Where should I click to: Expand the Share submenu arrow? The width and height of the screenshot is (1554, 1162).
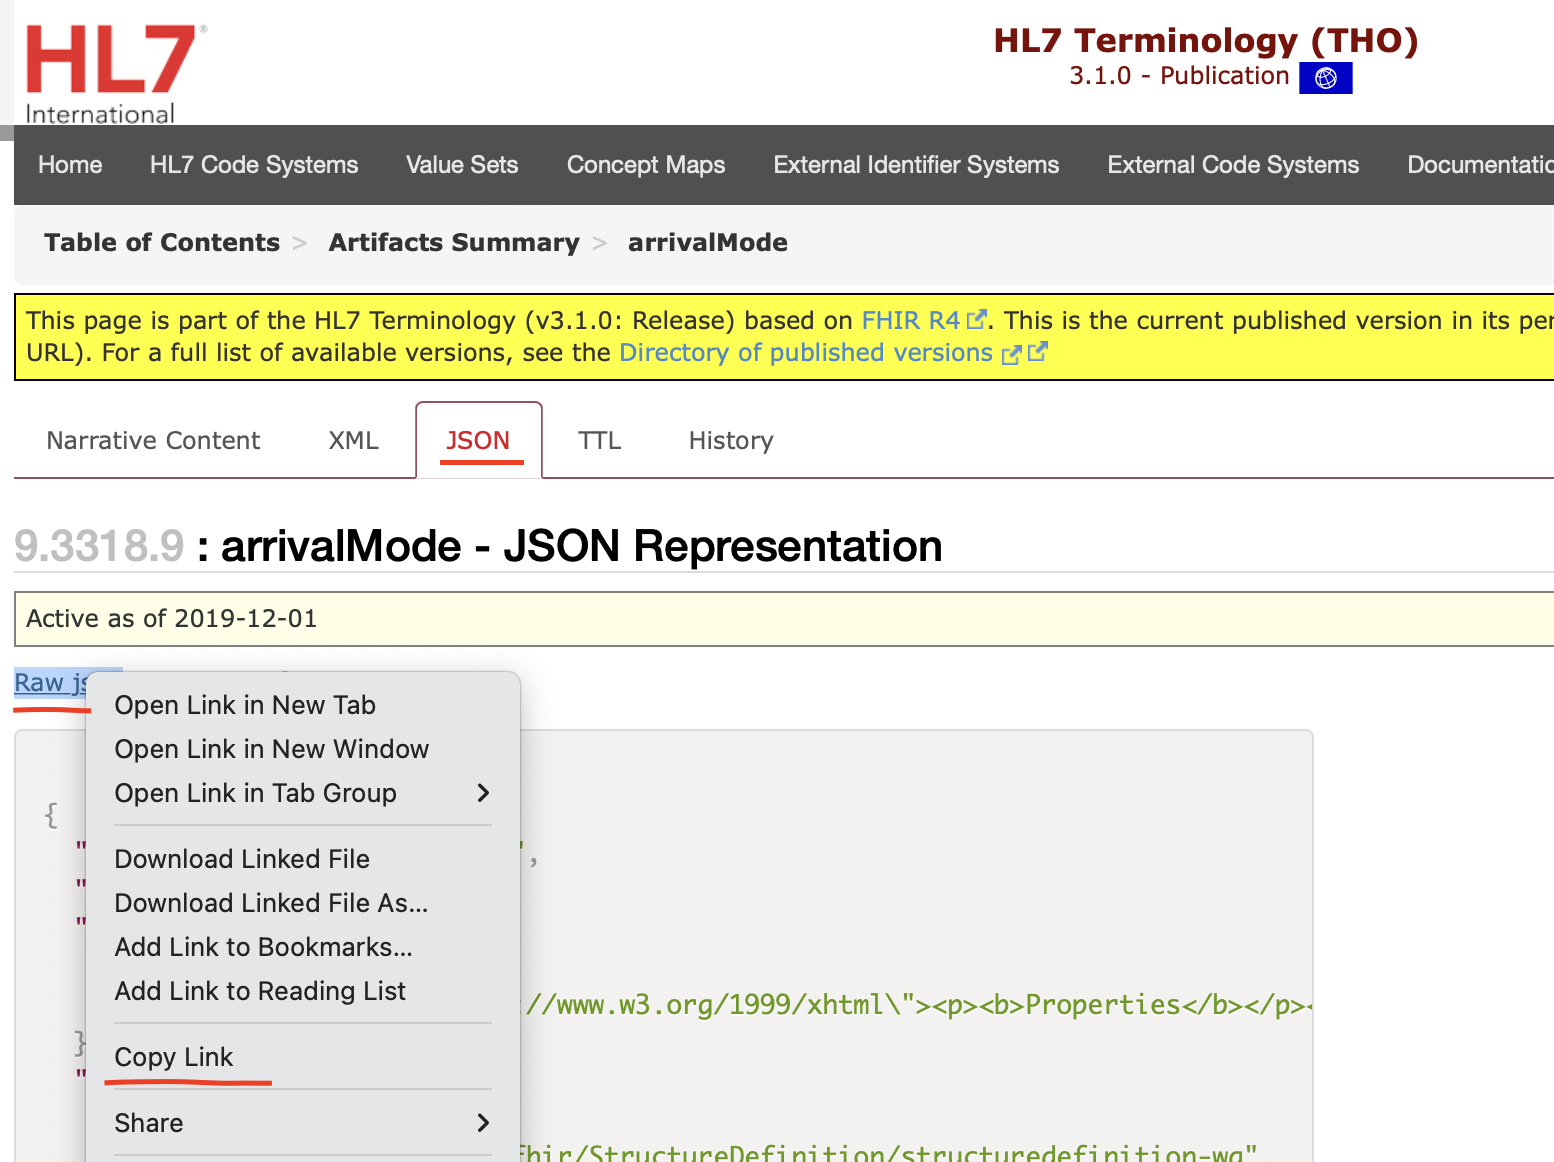[483, 1123]
